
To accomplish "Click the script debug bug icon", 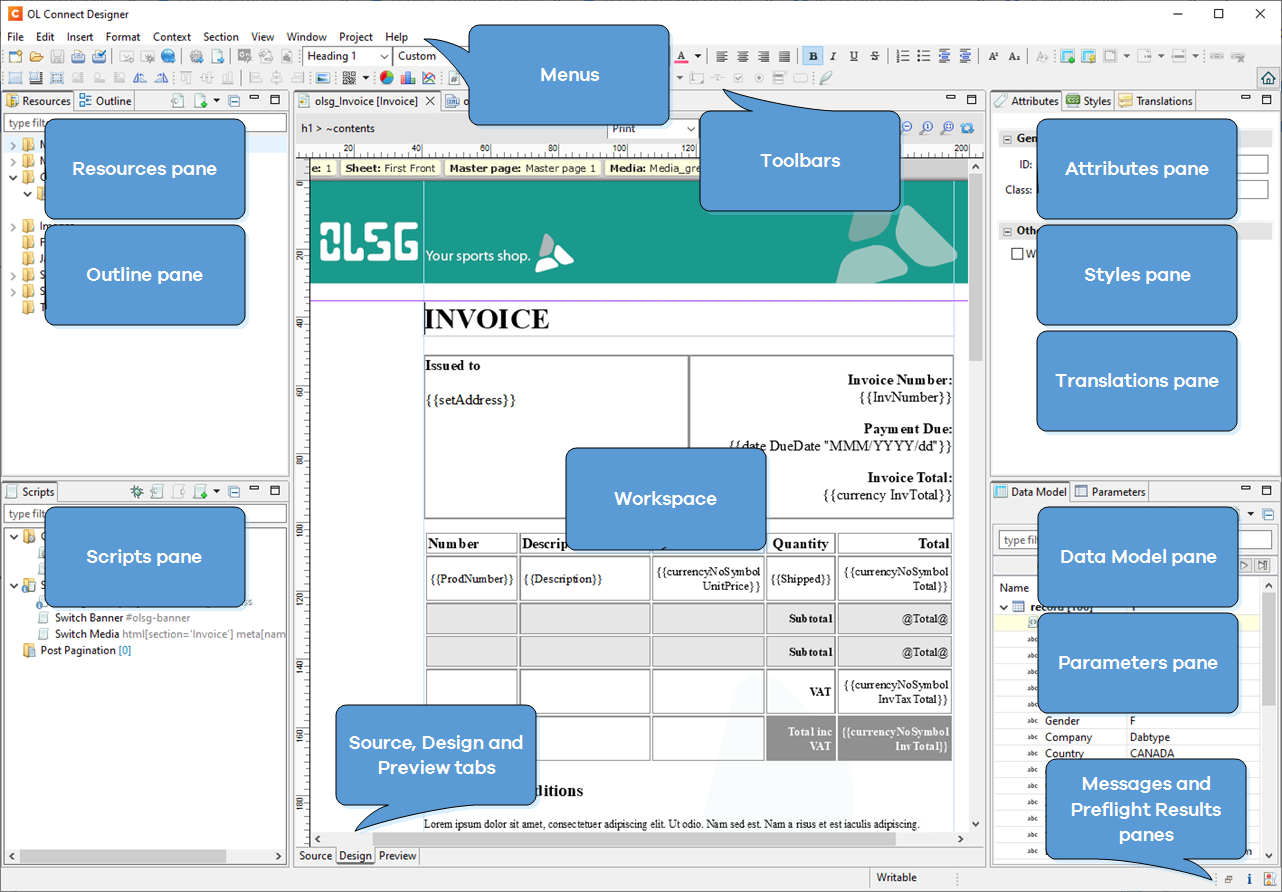I will tap(137, 492).
